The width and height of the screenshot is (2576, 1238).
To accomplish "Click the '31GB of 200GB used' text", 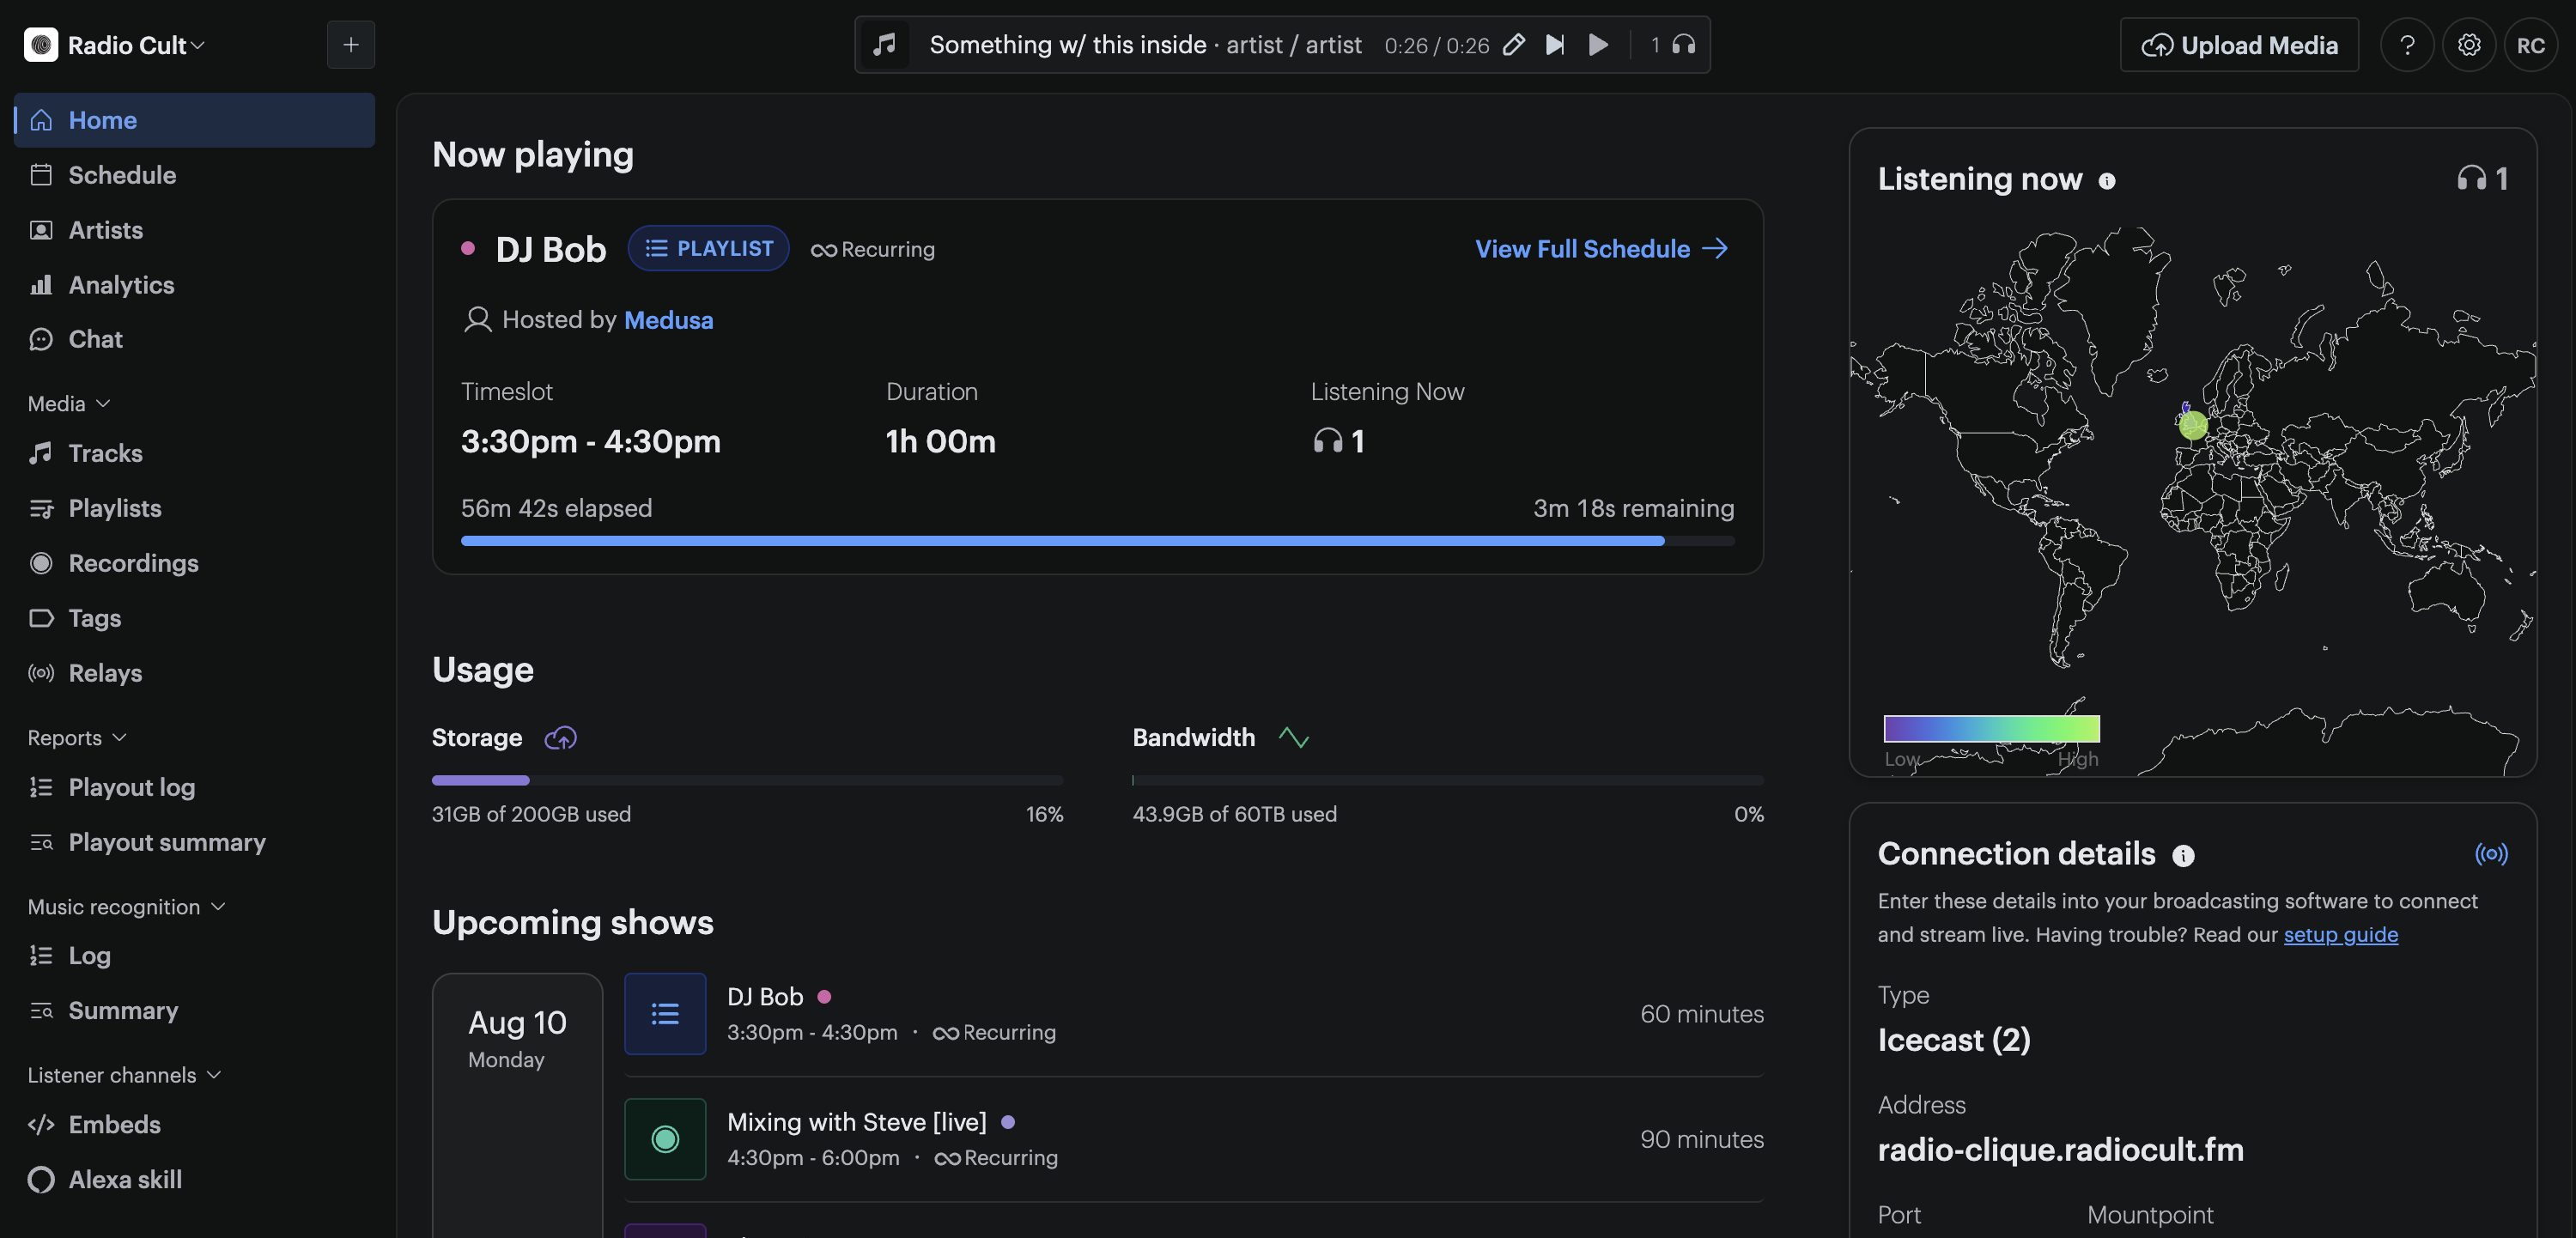I will click(x=531, y=814).
